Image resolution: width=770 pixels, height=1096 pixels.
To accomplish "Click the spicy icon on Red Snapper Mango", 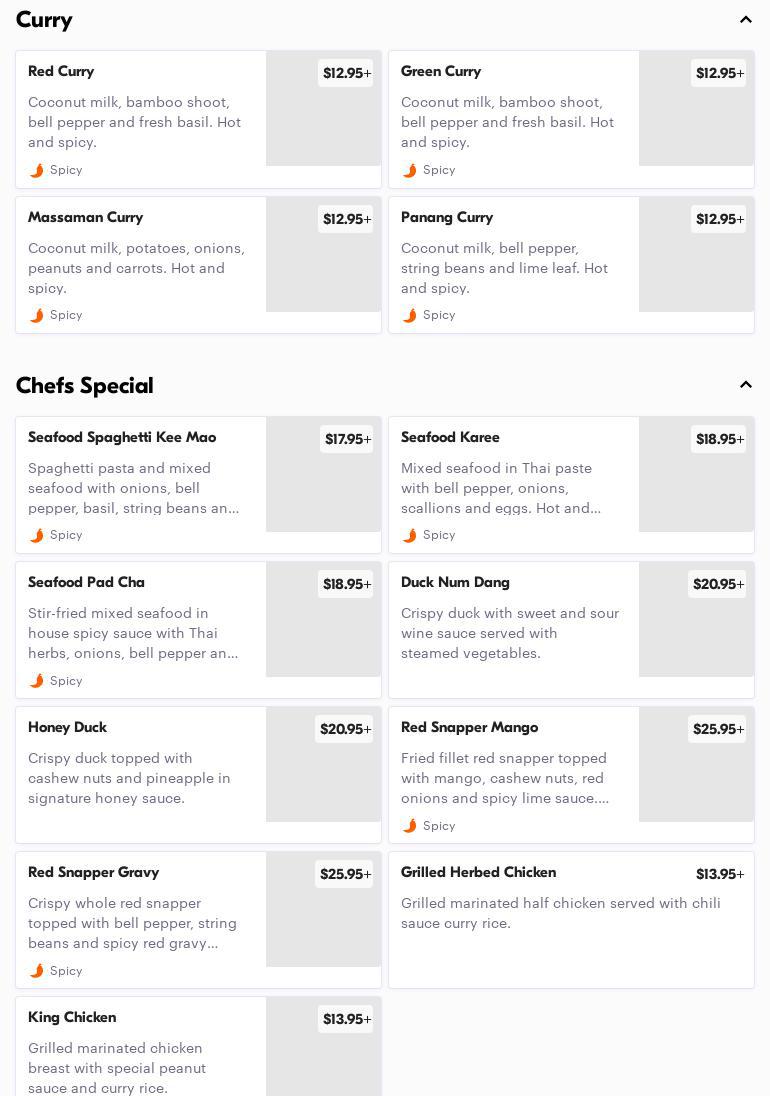I will (x=410, y=826).
